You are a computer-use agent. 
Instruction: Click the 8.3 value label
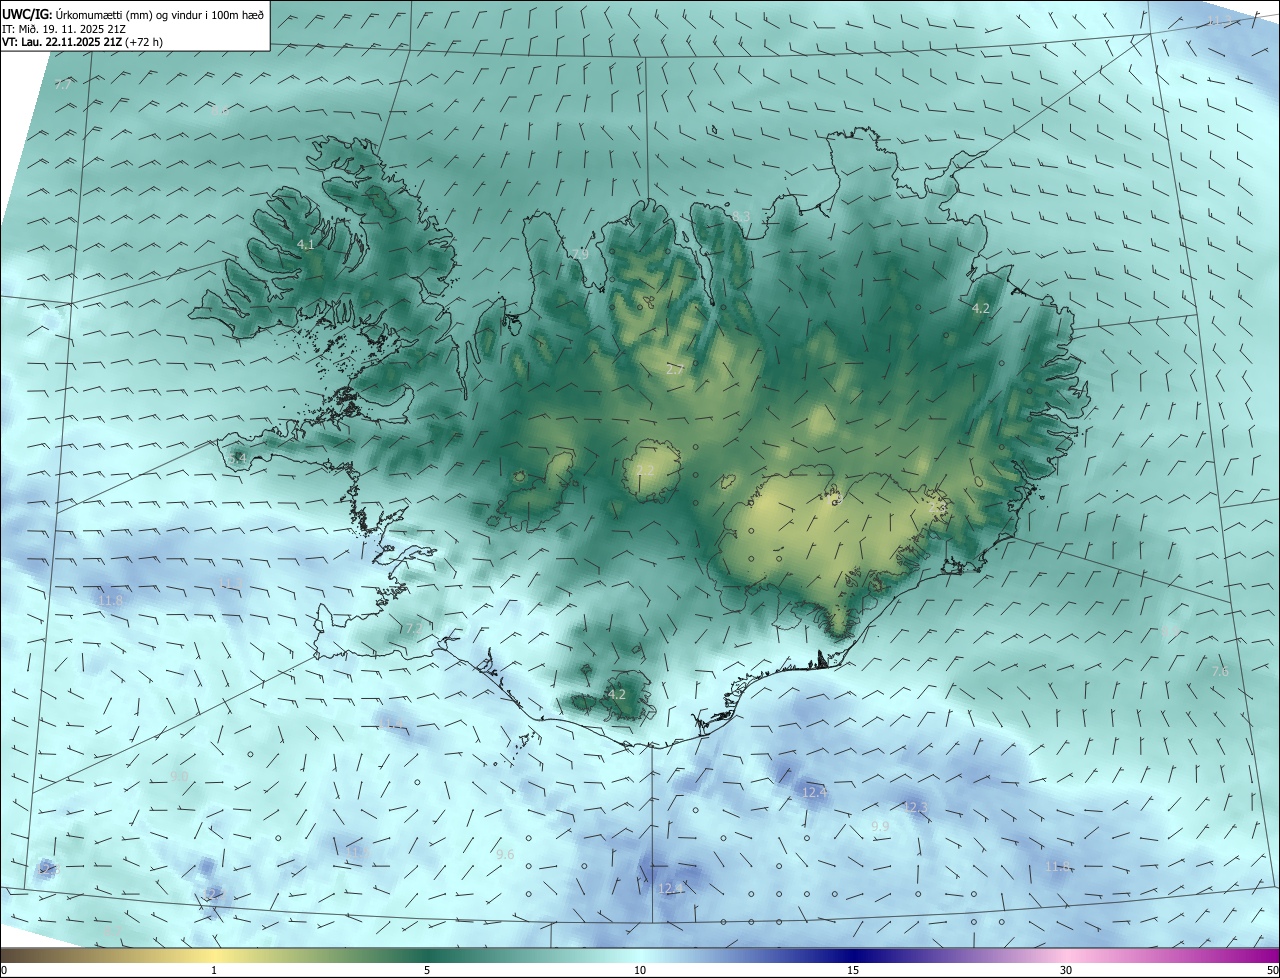point(741,216)
